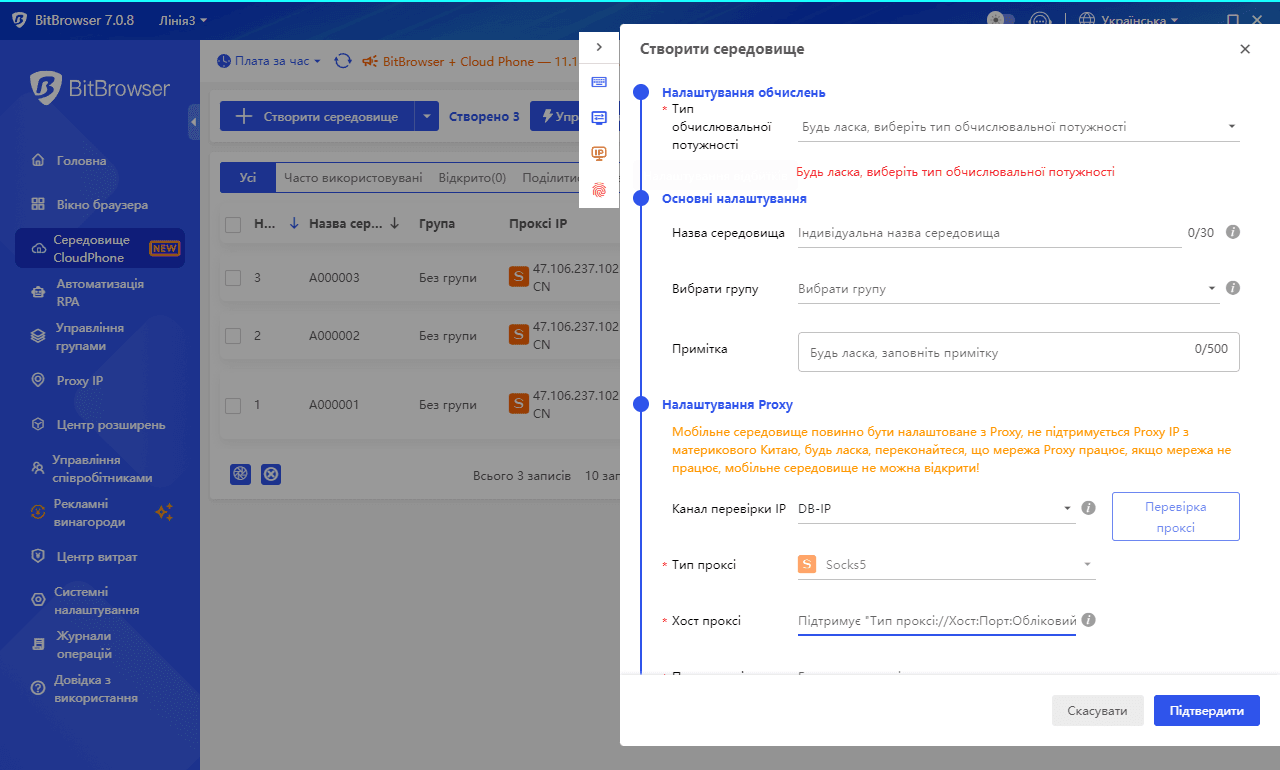Click the orange IP icon in side strip

pyautogui.click(x=599, y=153)
